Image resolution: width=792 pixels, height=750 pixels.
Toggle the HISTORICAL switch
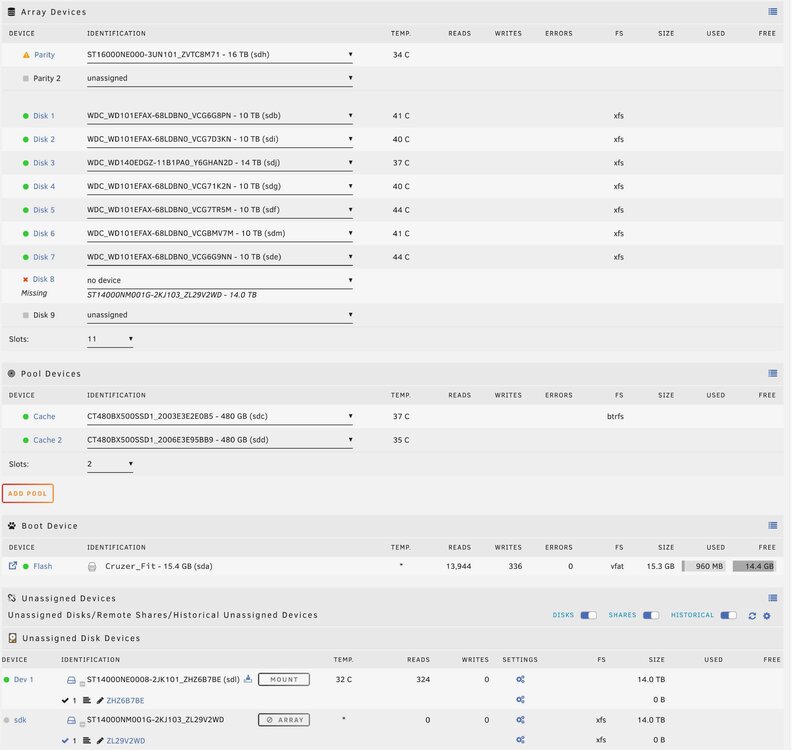click(728, 615)
